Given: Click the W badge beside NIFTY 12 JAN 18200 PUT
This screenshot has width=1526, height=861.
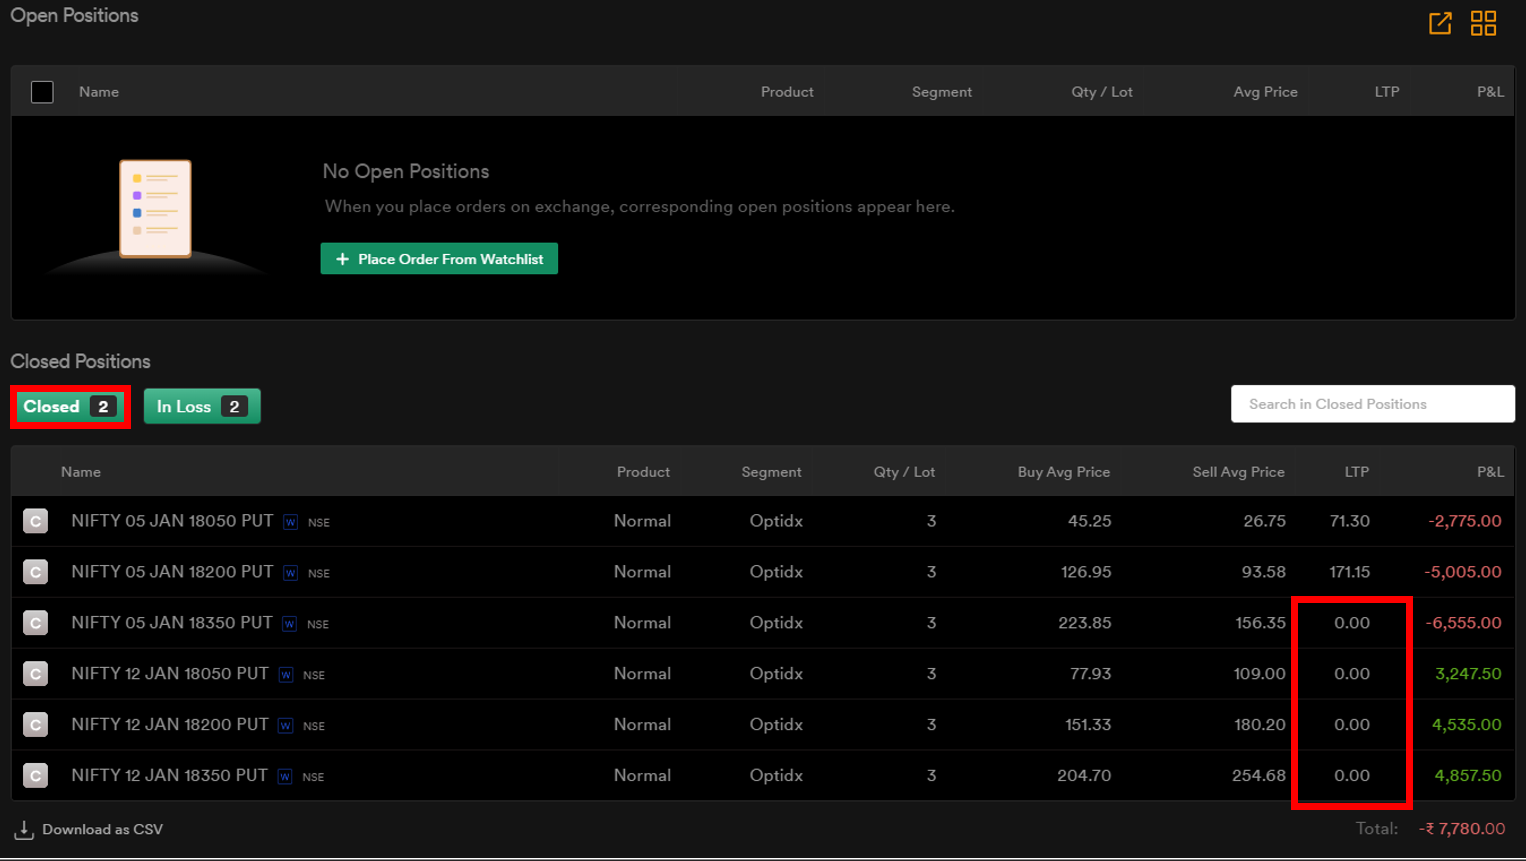Looking at the screenshot, I should tap(286, 726).
